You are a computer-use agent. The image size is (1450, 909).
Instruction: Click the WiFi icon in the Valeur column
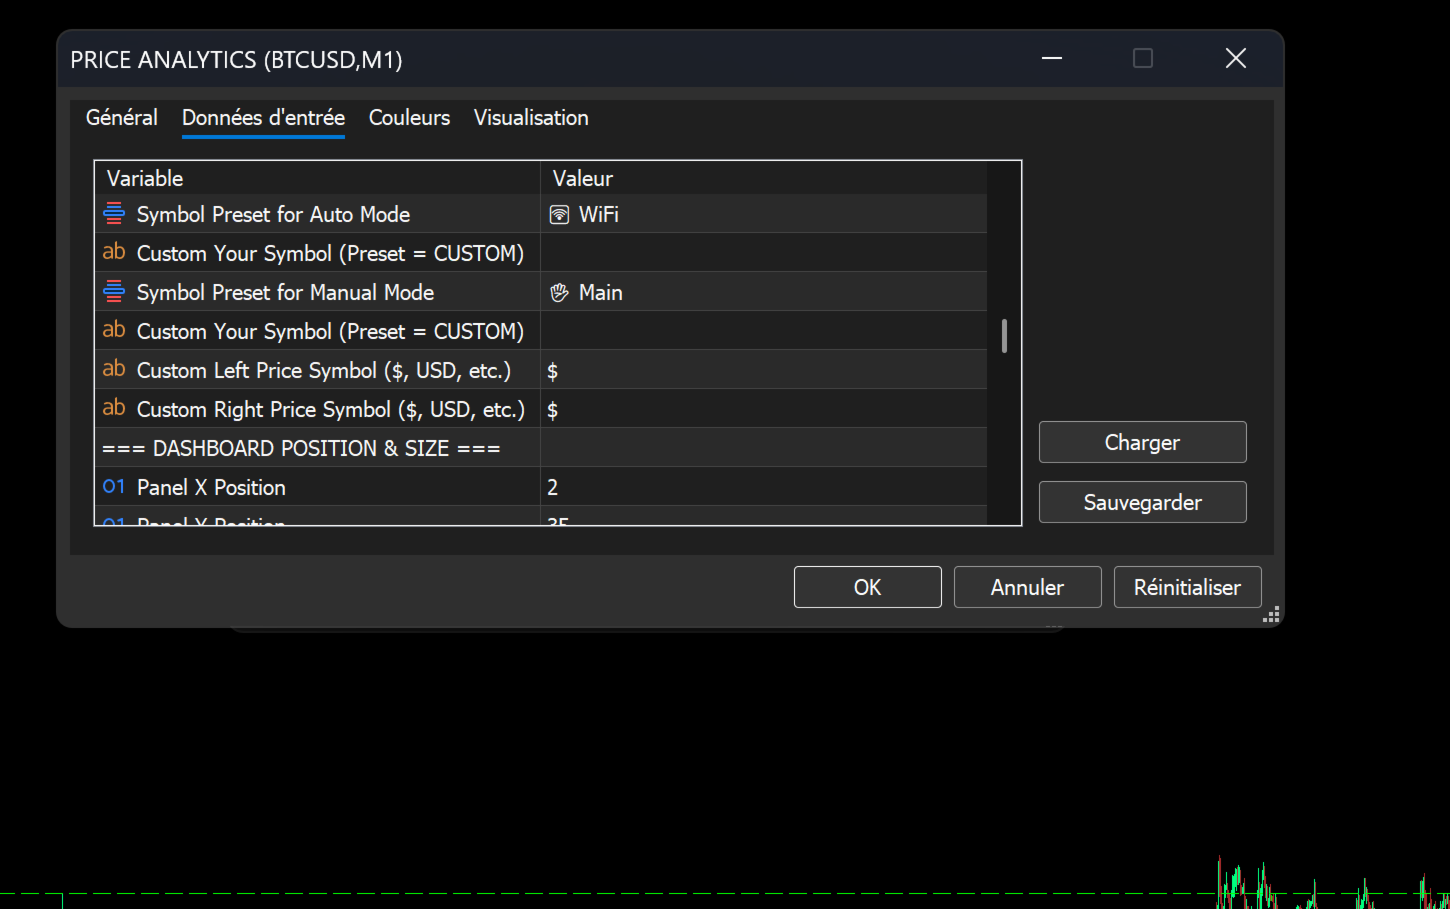pos(559,214)
